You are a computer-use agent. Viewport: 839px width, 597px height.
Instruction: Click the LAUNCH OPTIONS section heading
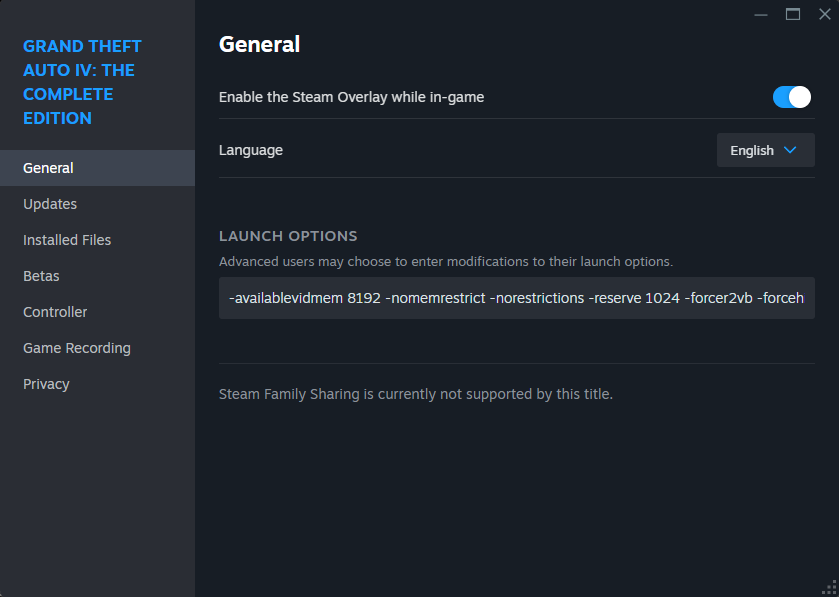point(288,236)
